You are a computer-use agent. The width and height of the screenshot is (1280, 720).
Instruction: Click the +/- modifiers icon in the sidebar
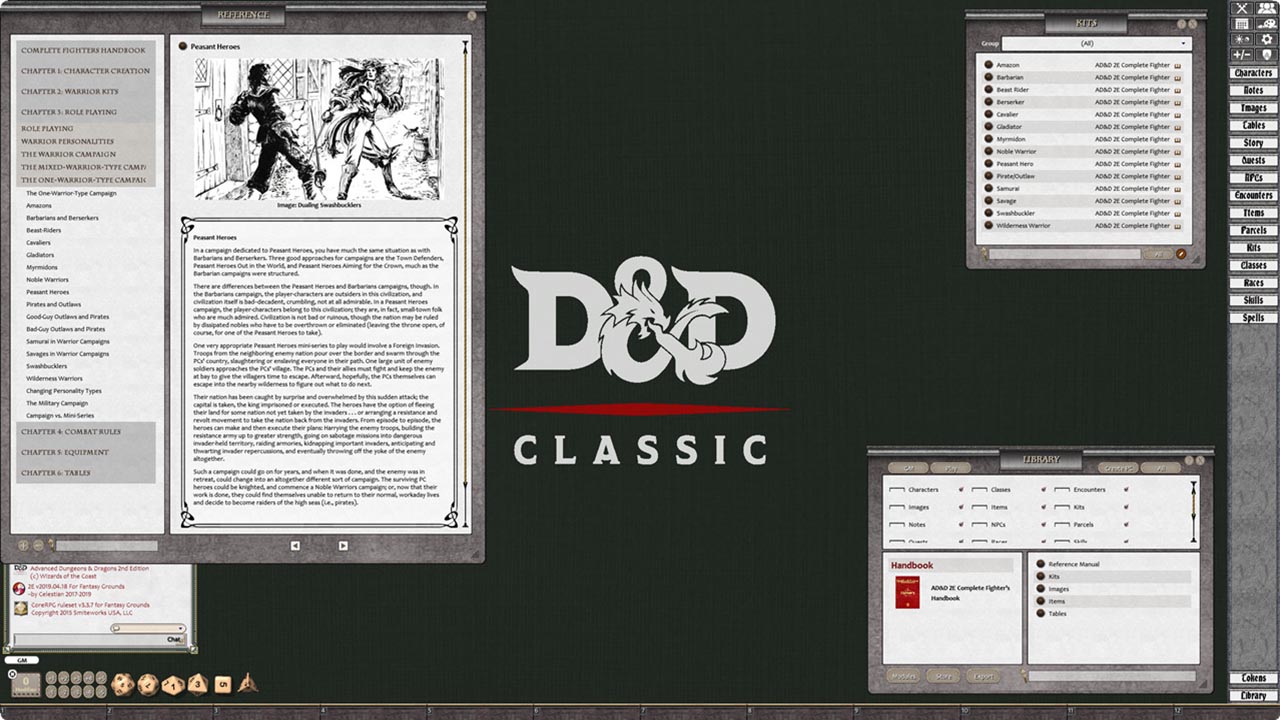pos(1242,54)
